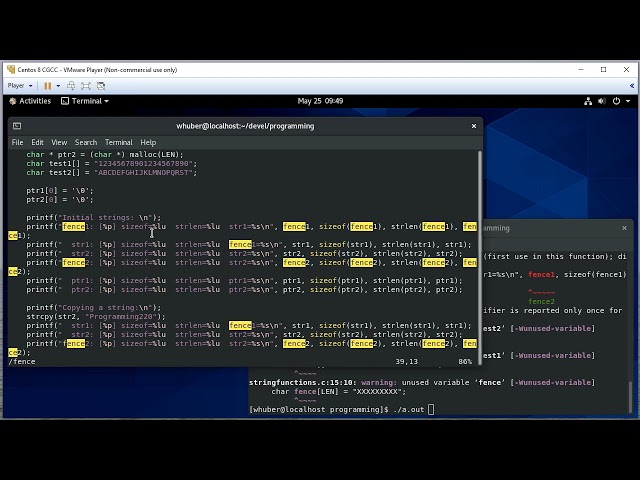
Task: Click the 39,13 cursor position in vim
Action: 406,362
